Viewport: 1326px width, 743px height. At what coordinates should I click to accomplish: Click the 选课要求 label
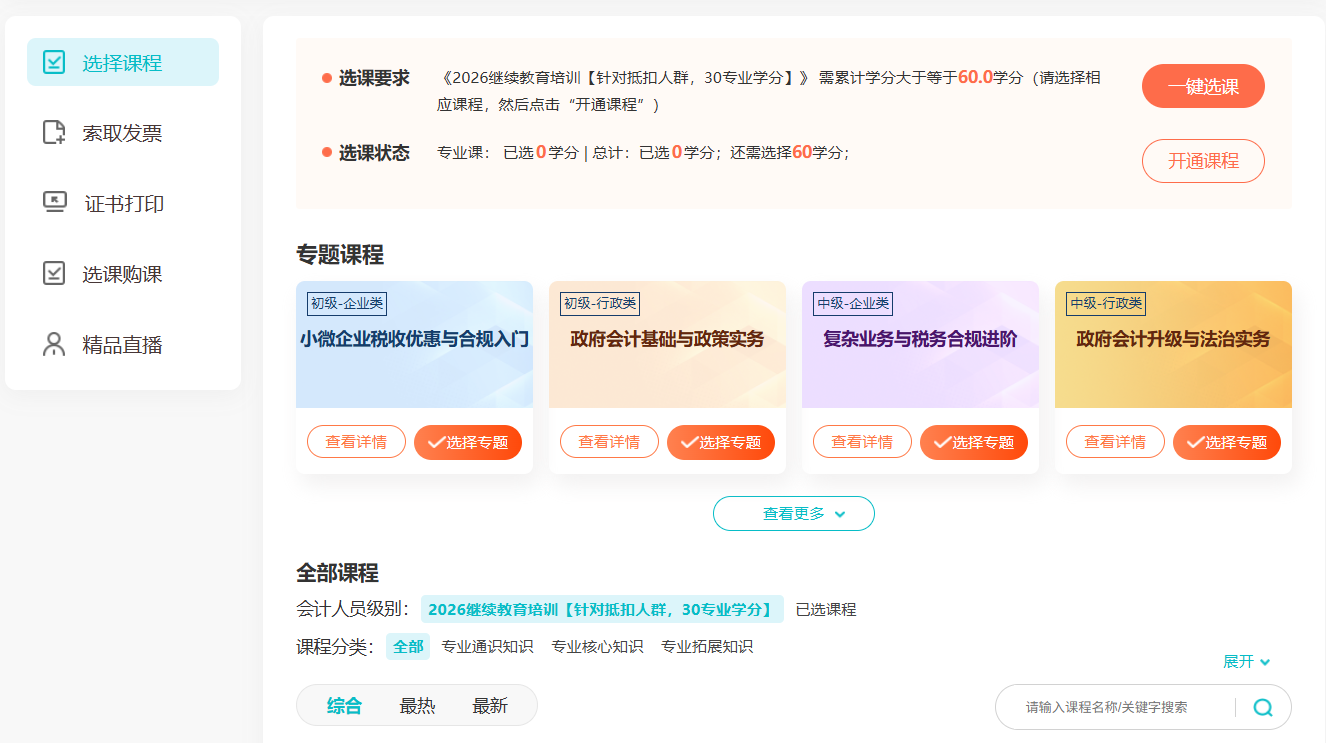(x=374, y=78)
